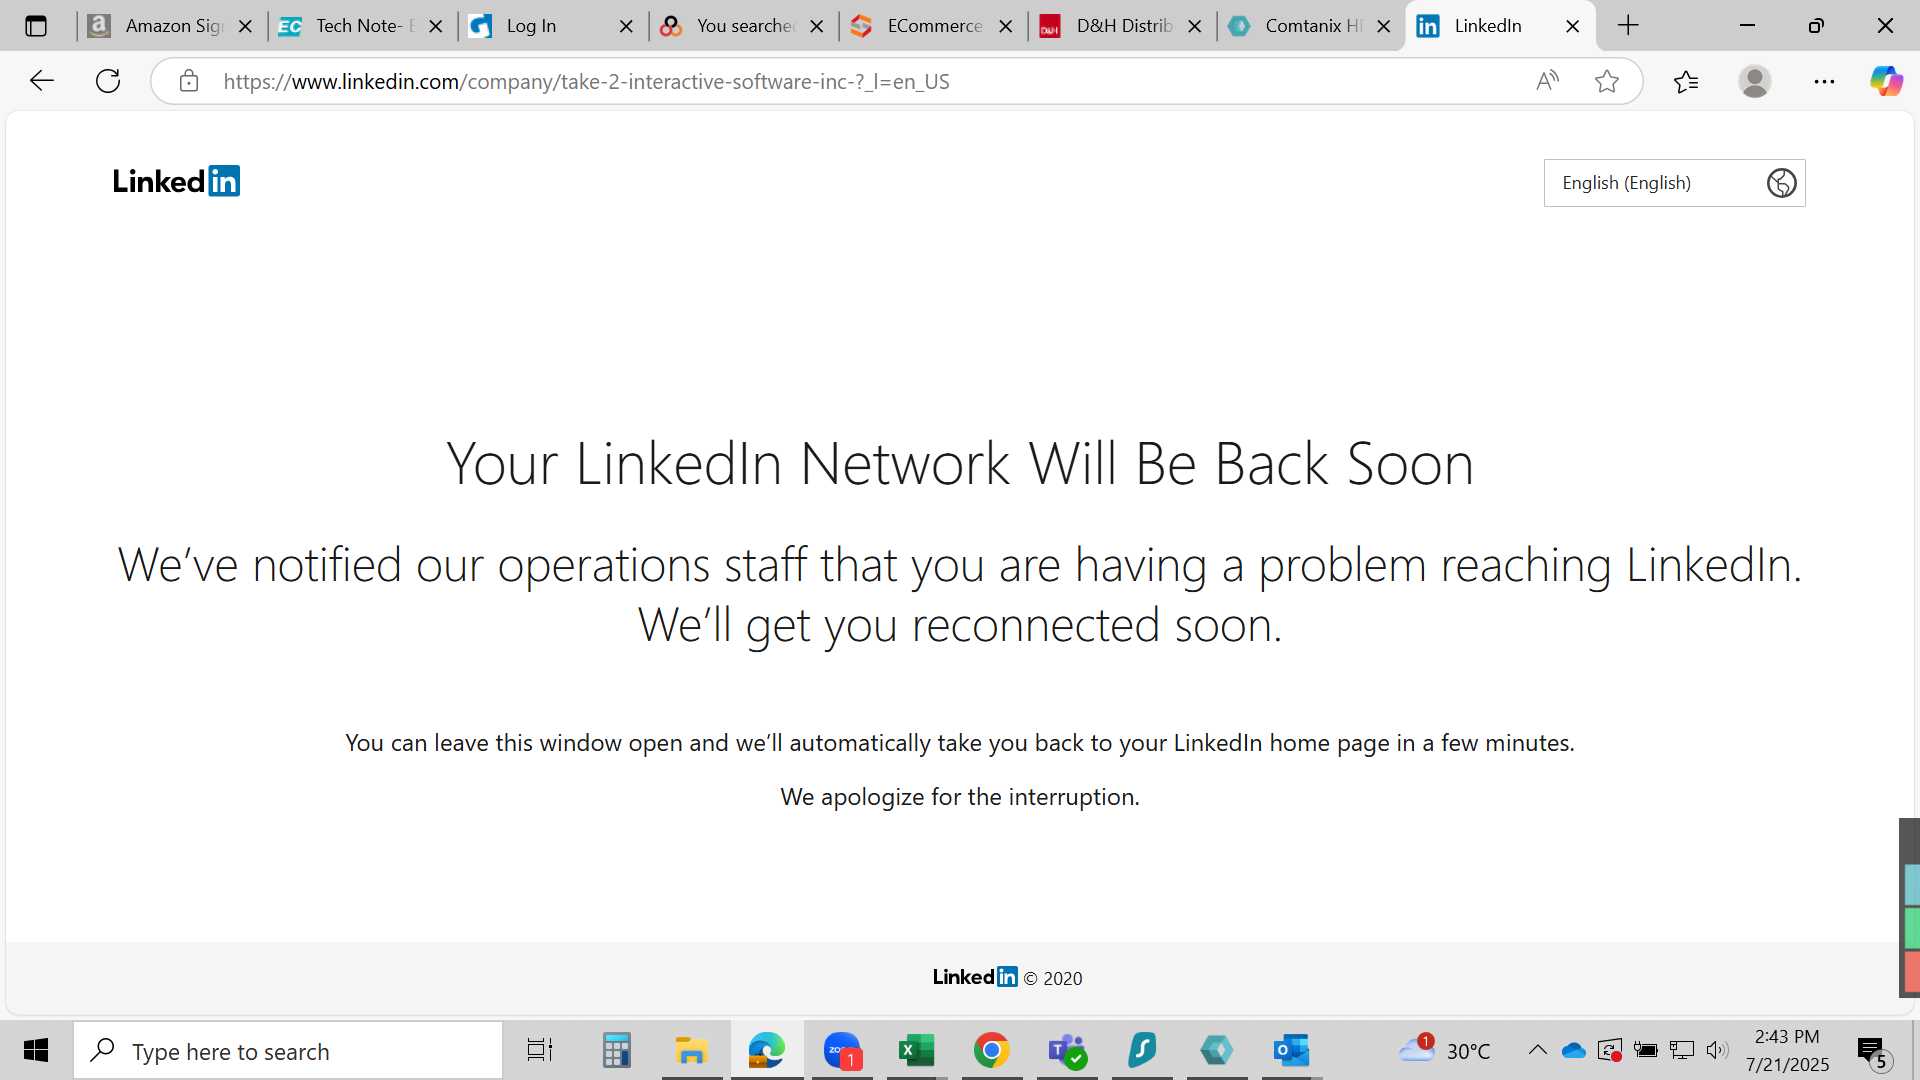Refresh the LinkedIn page
The height and width of the screenshot is (1080, 1920).
[x=108, y=81]
